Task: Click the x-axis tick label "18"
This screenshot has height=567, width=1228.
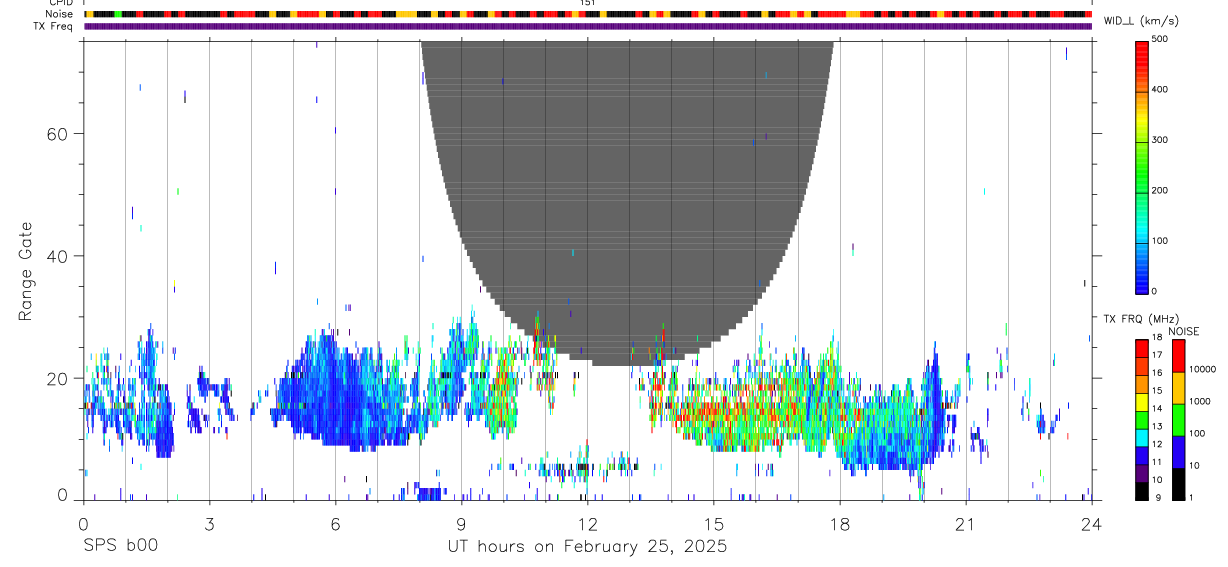Action: click(839, 523)
